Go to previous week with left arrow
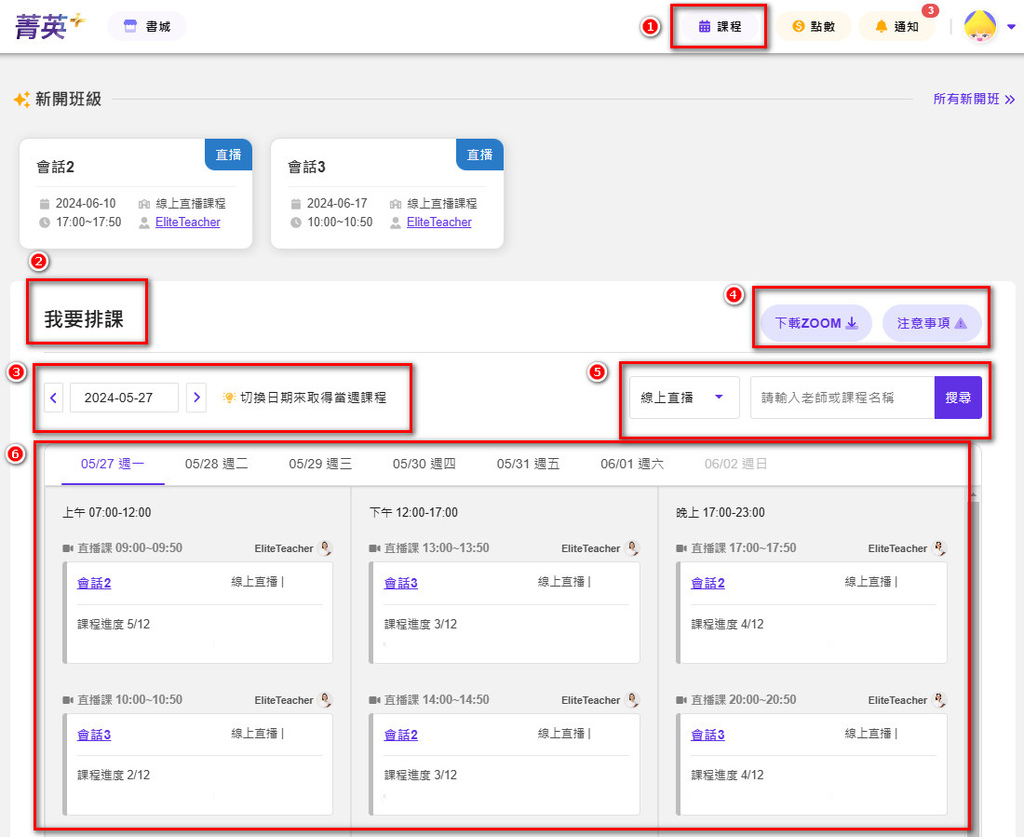The image size is (1024, 837). (54, 398)
